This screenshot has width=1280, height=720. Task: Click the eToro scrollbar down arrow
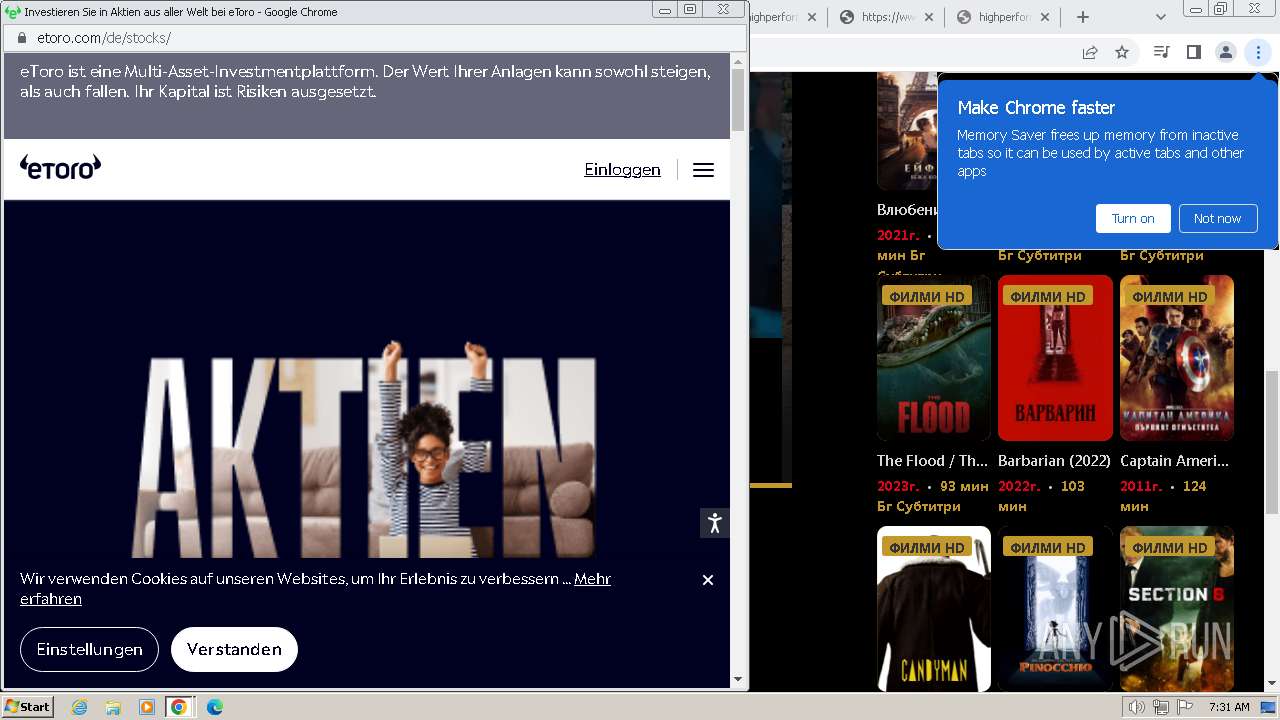[738, 679]
